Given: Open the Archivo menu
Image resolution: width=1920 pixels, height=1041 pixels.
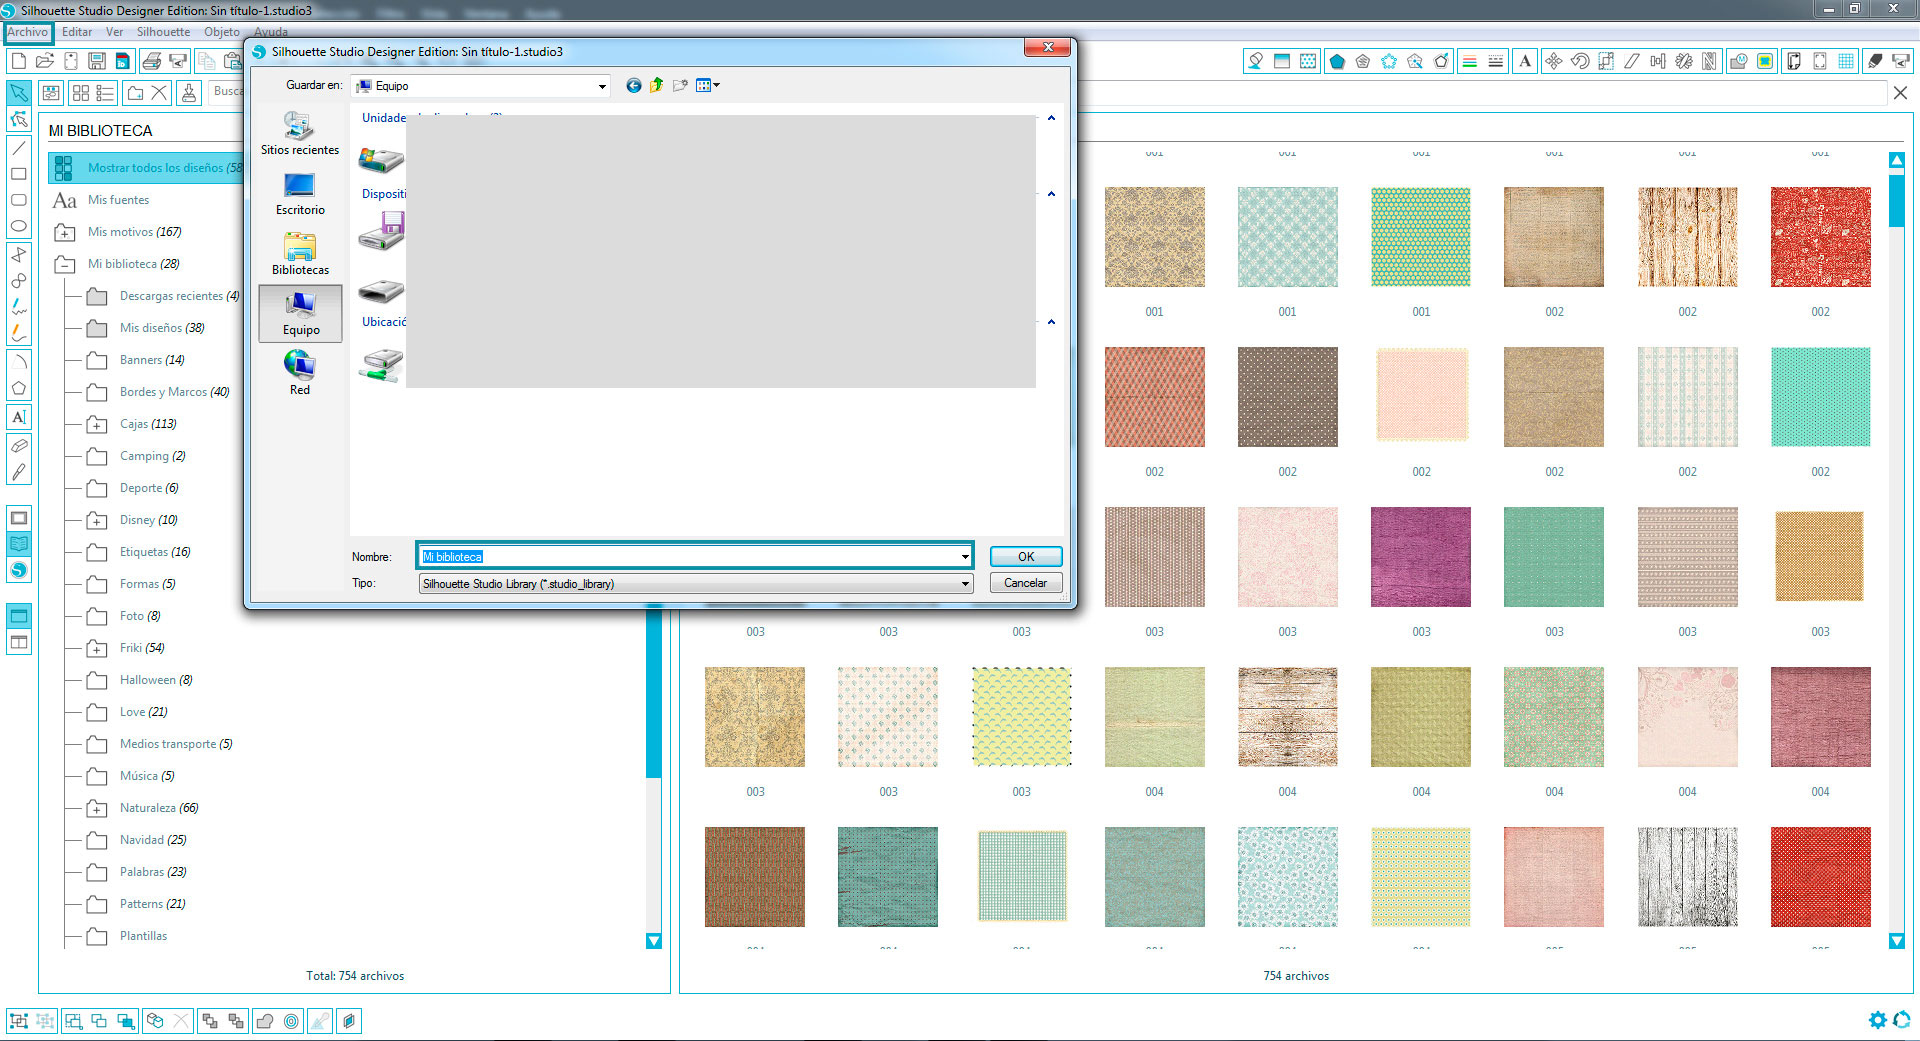Looking at the screenshot, I should coord(28,32).
